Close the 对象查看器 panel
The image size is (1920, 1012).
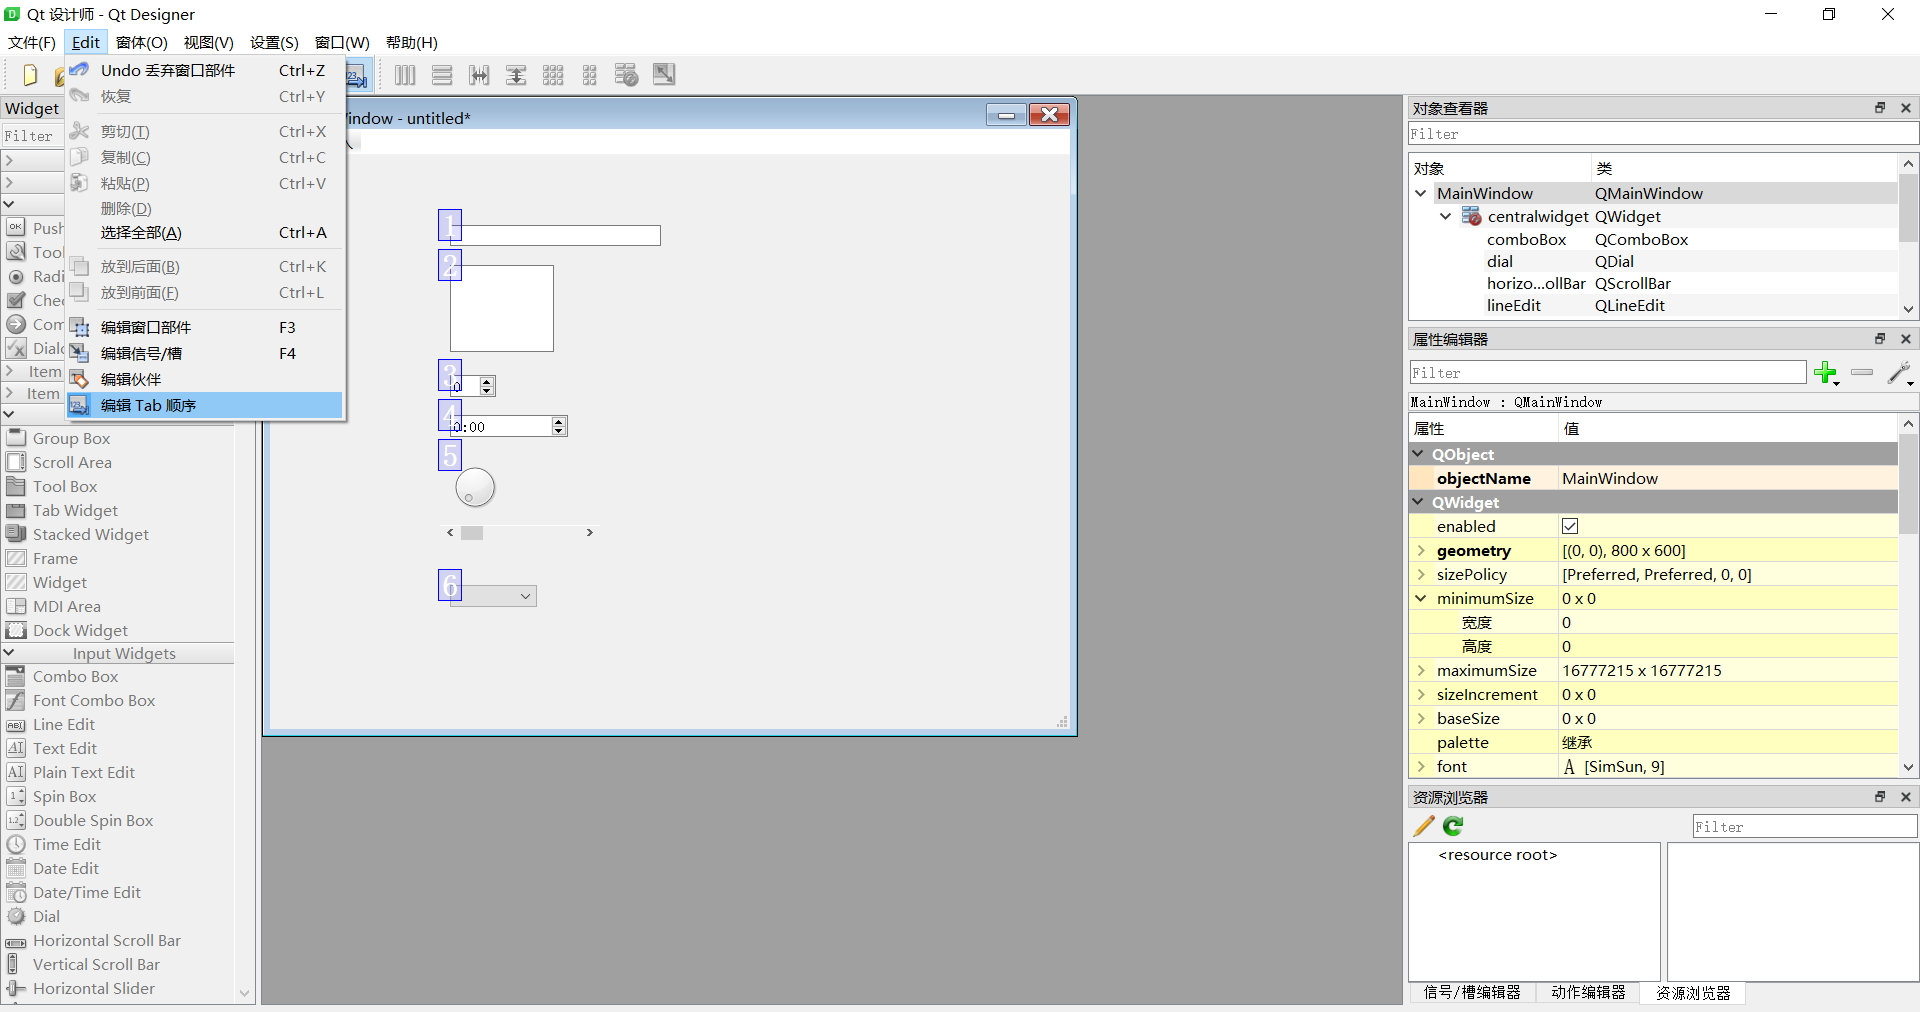(1906, 108)
